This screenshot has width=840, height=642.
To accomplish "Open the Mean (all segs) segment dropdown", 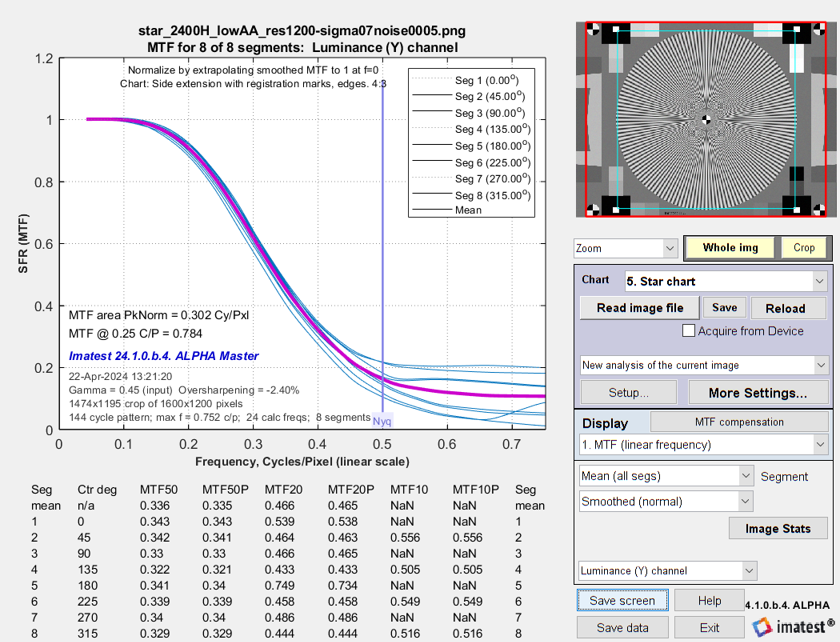I will 666,476.
